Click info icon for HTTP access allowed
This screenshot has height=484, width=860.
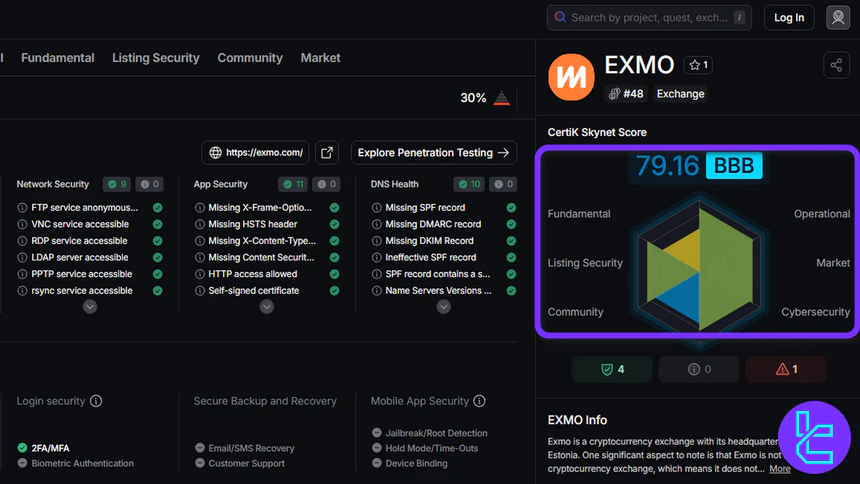pyautogui.click(x=200, y=274)
